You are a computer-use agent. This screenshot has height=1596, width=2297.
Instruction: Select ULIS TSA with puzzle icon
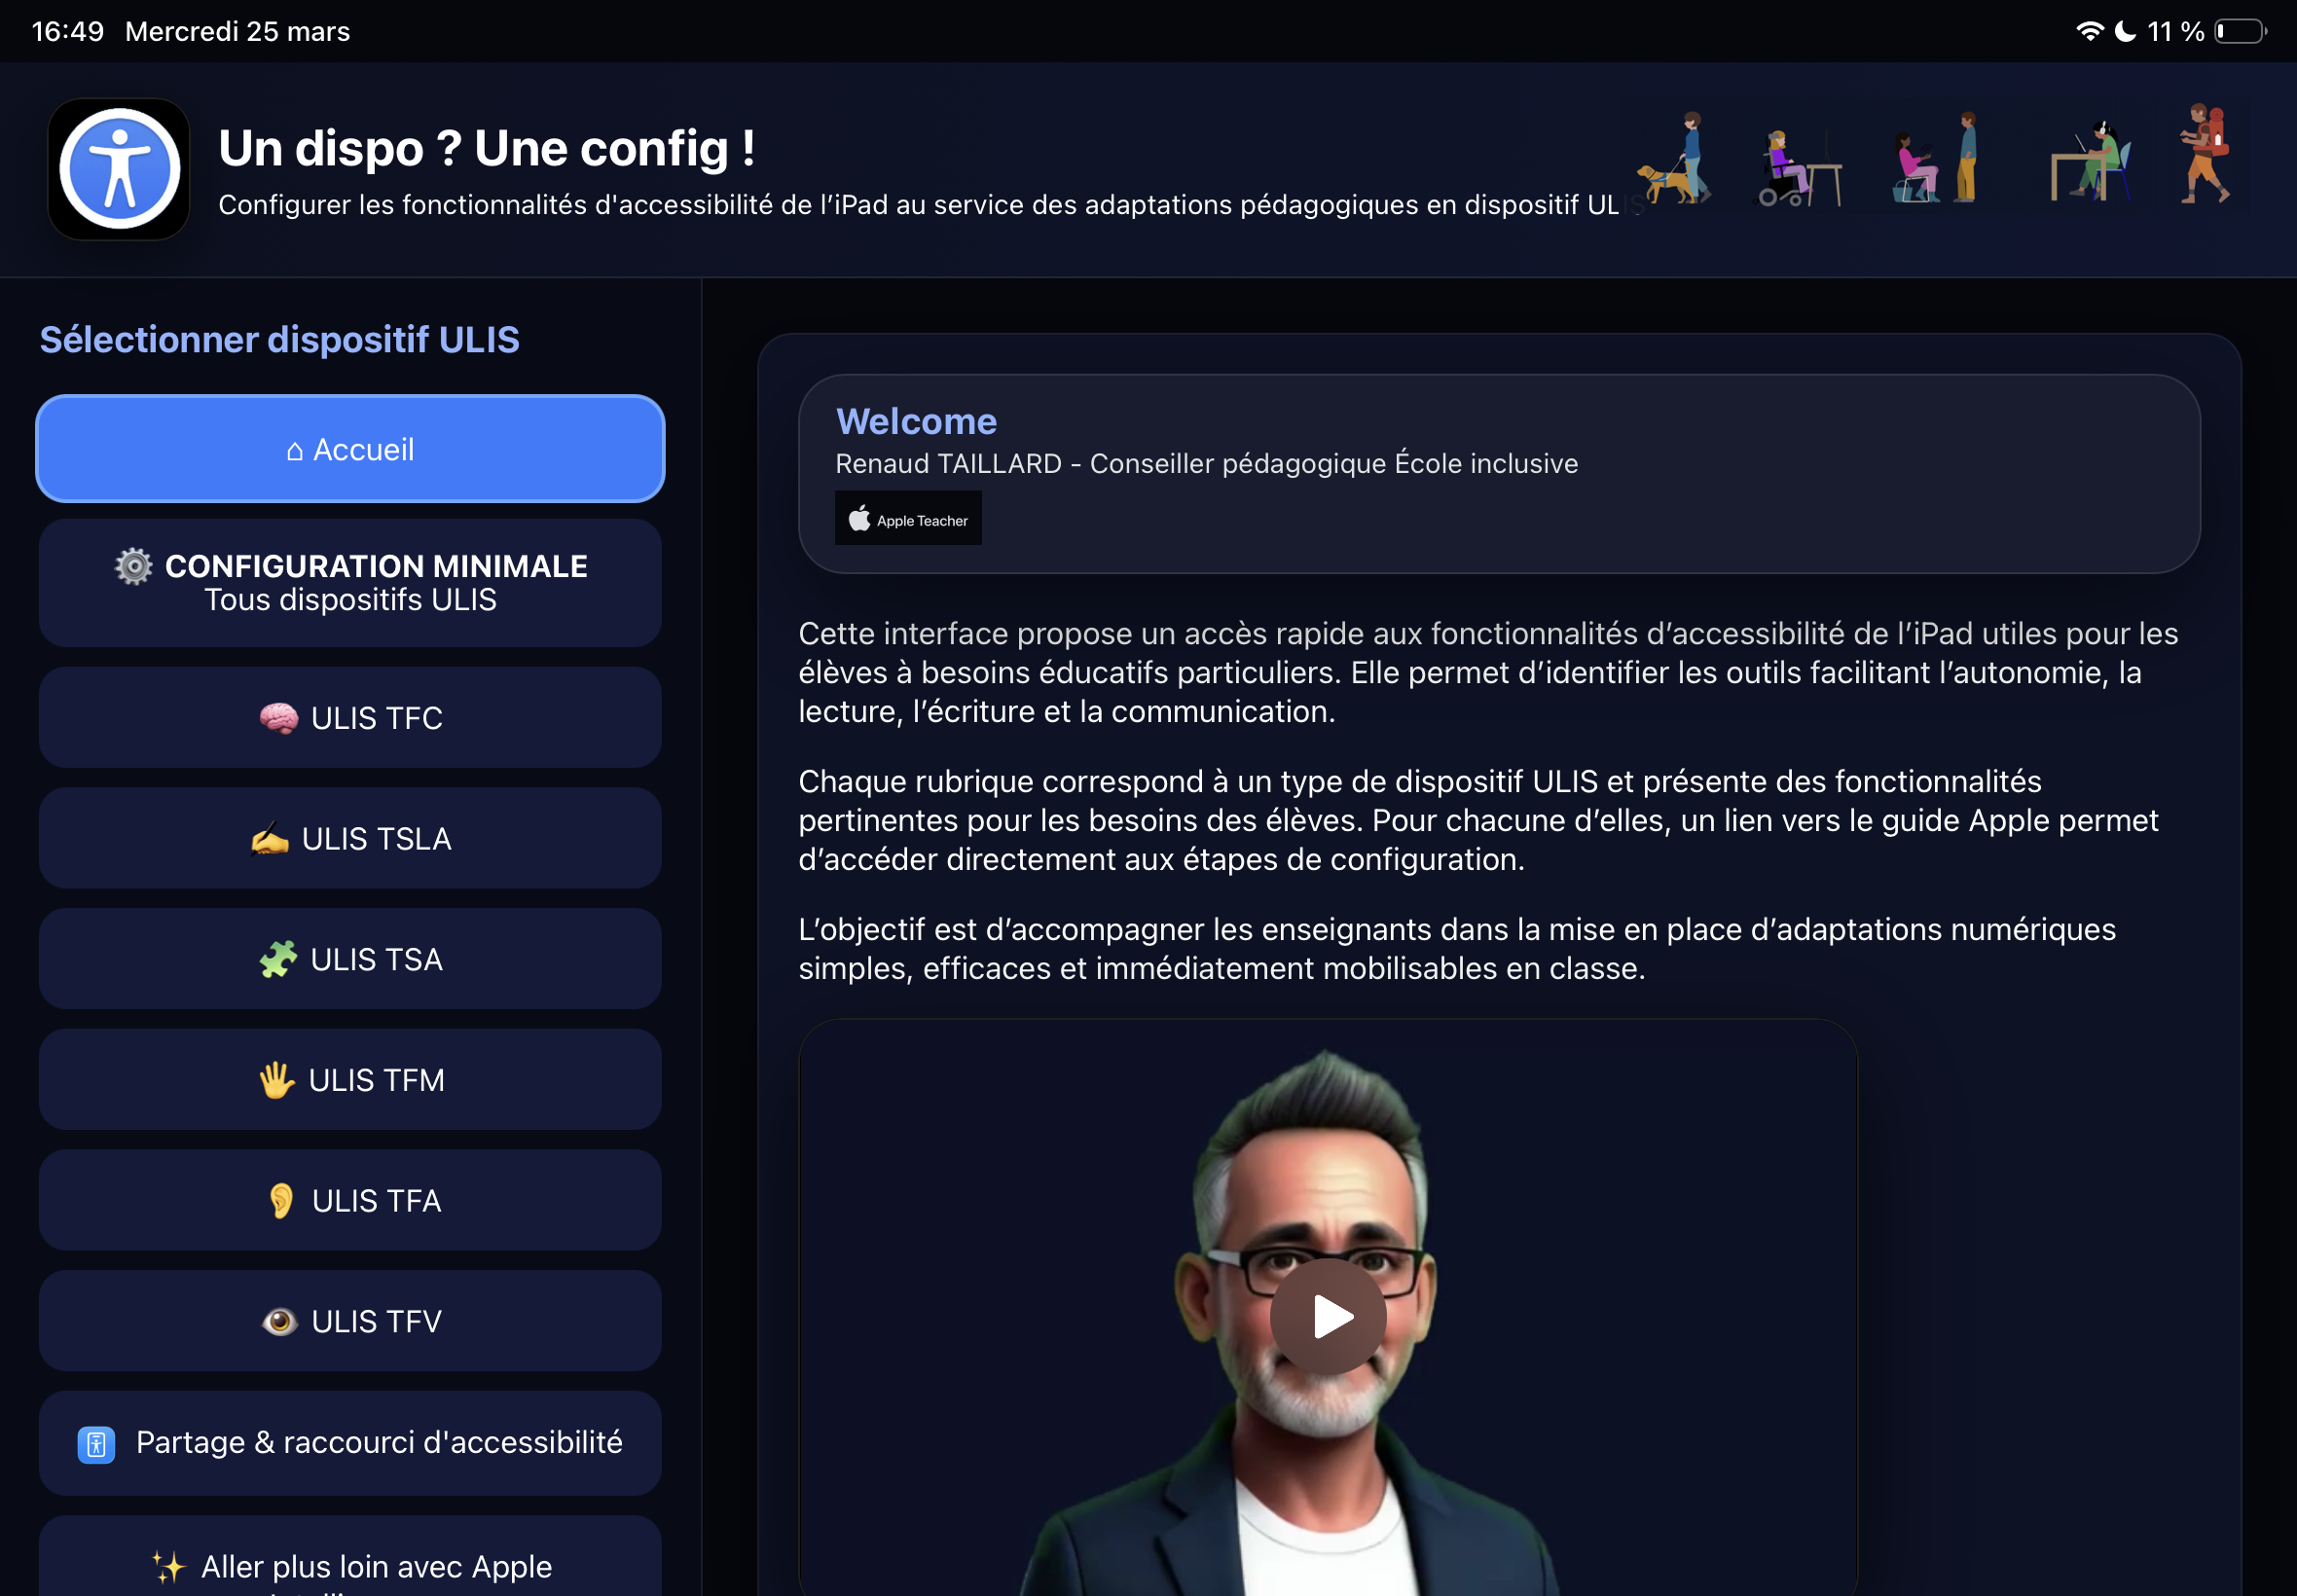pyautogui.click(x=350, y=959)
